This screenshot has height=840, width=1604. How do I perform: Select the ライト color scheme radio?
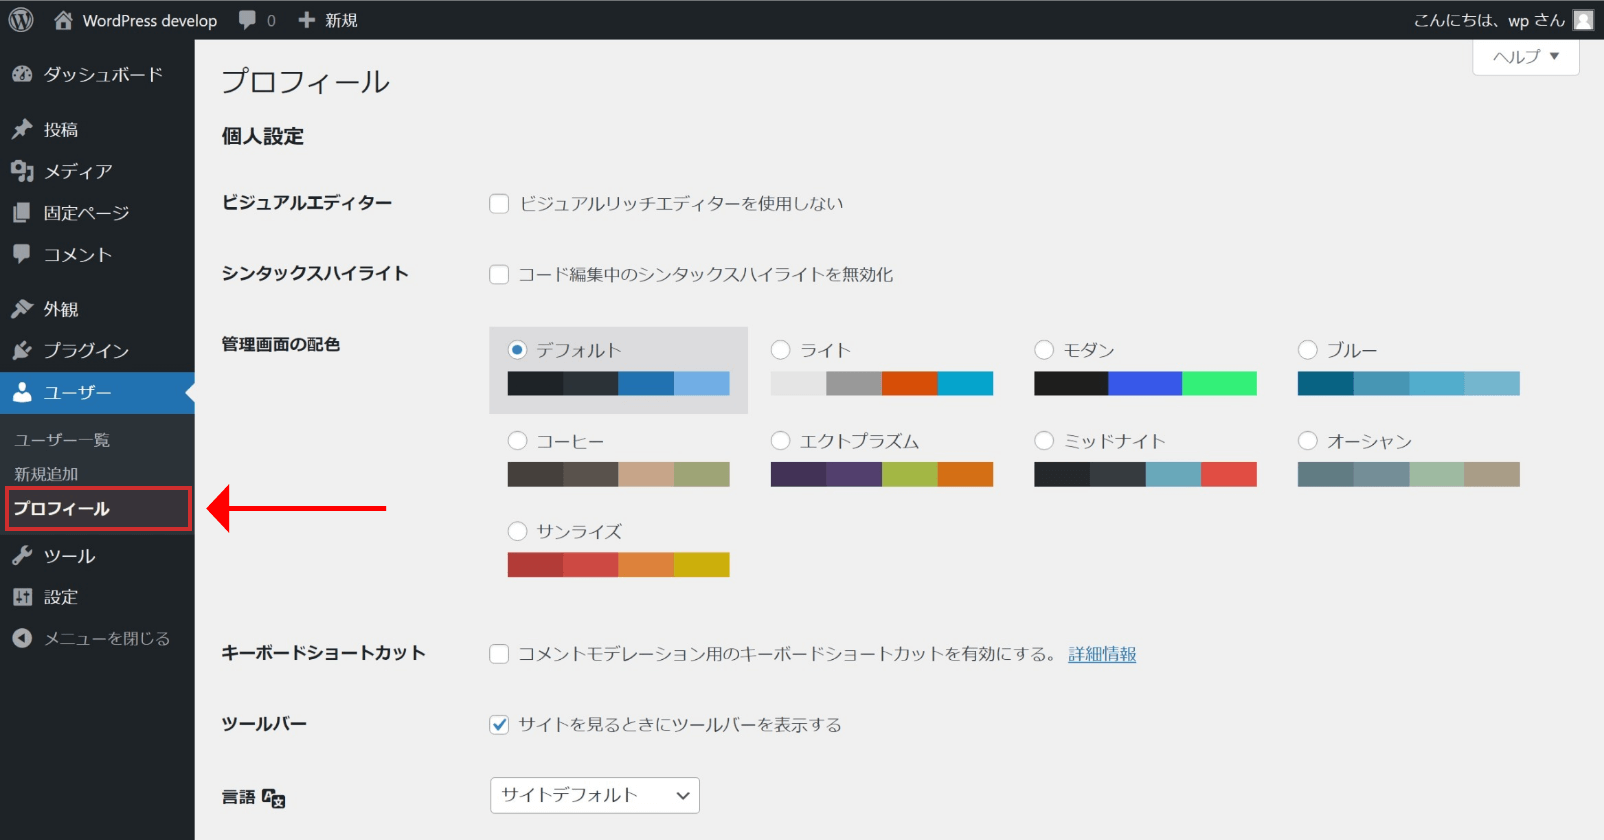point(781,350)
